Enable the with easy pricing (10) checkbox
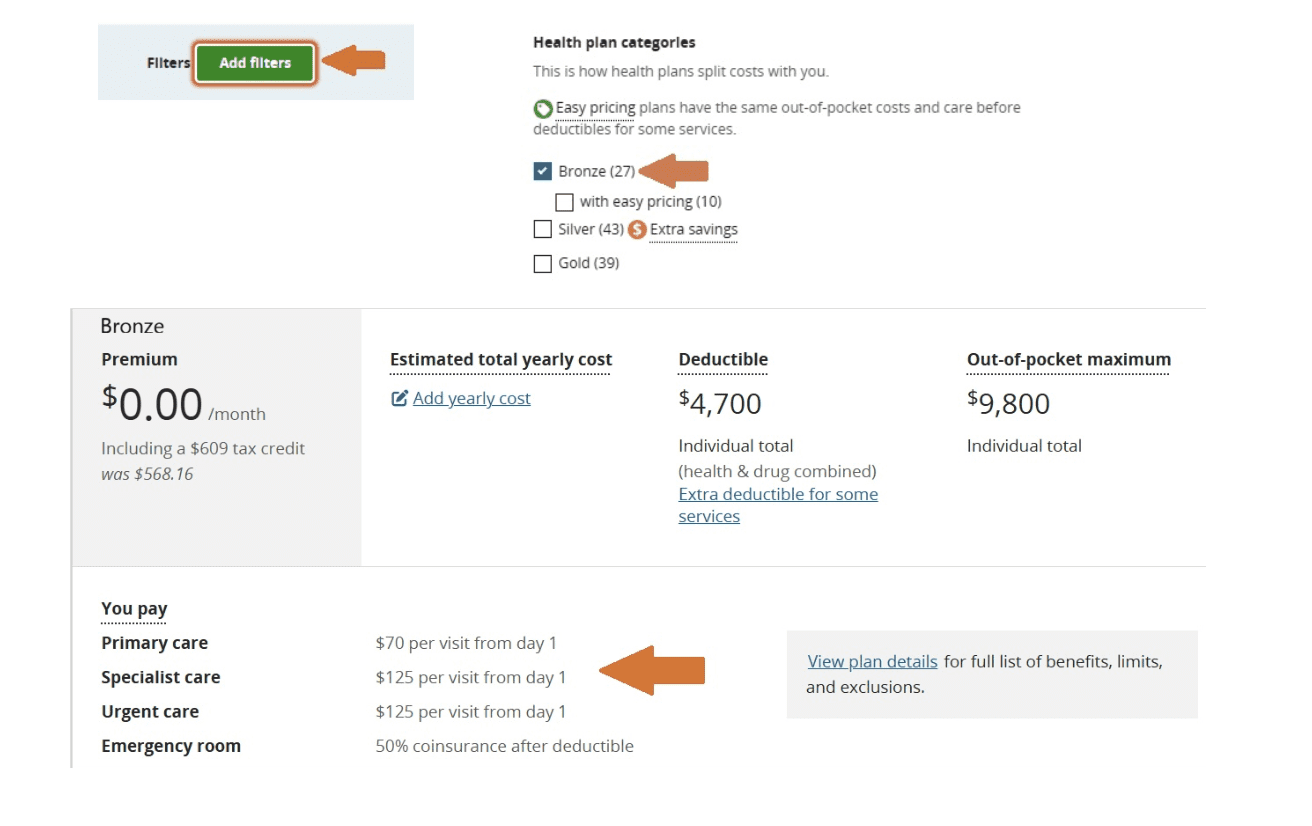This screenshot has width=1312, height=826. [x=564, y=202]
